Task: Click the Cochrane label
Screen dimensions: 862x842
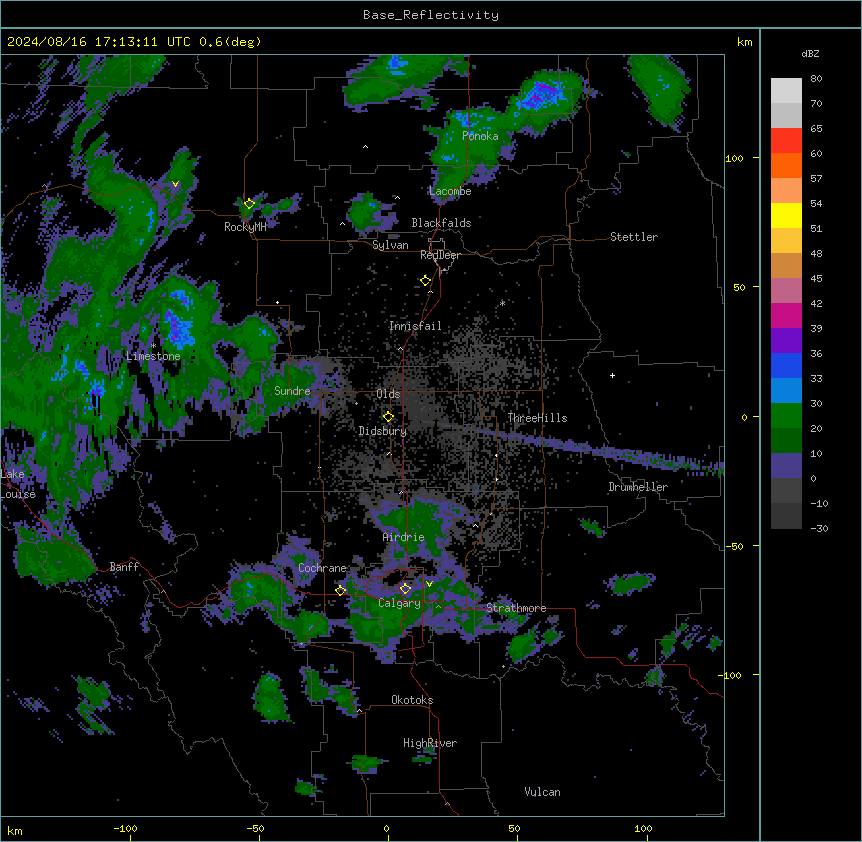Action: pos(322,568)
